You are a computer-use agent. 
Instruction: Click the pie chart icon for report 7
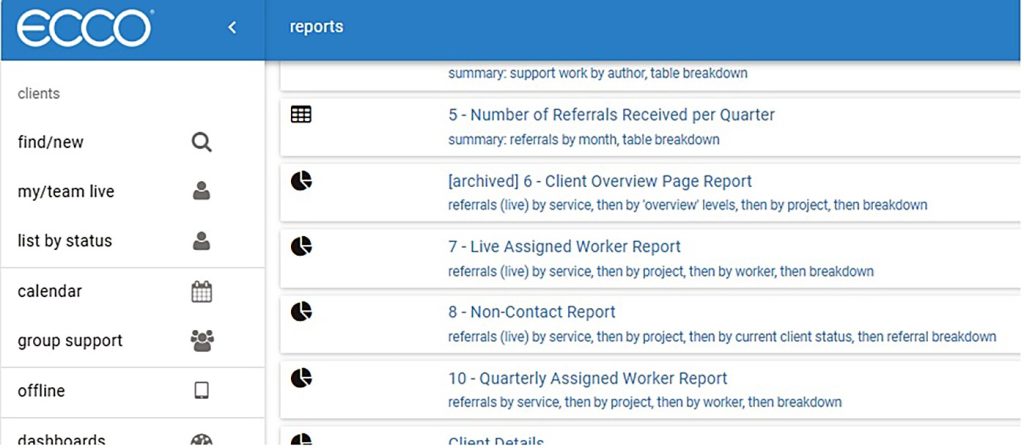click(x=301, y=246)
